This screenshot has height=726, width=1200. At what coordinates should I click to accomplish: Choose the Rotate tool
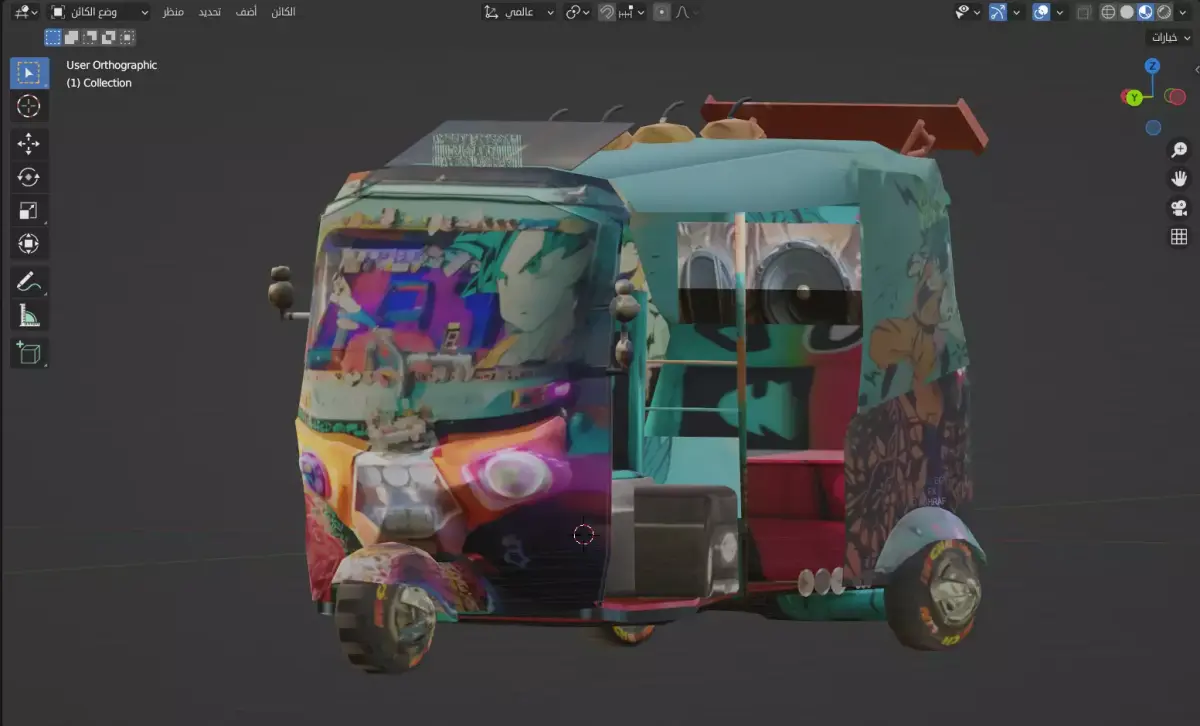[x=29, y=177]
